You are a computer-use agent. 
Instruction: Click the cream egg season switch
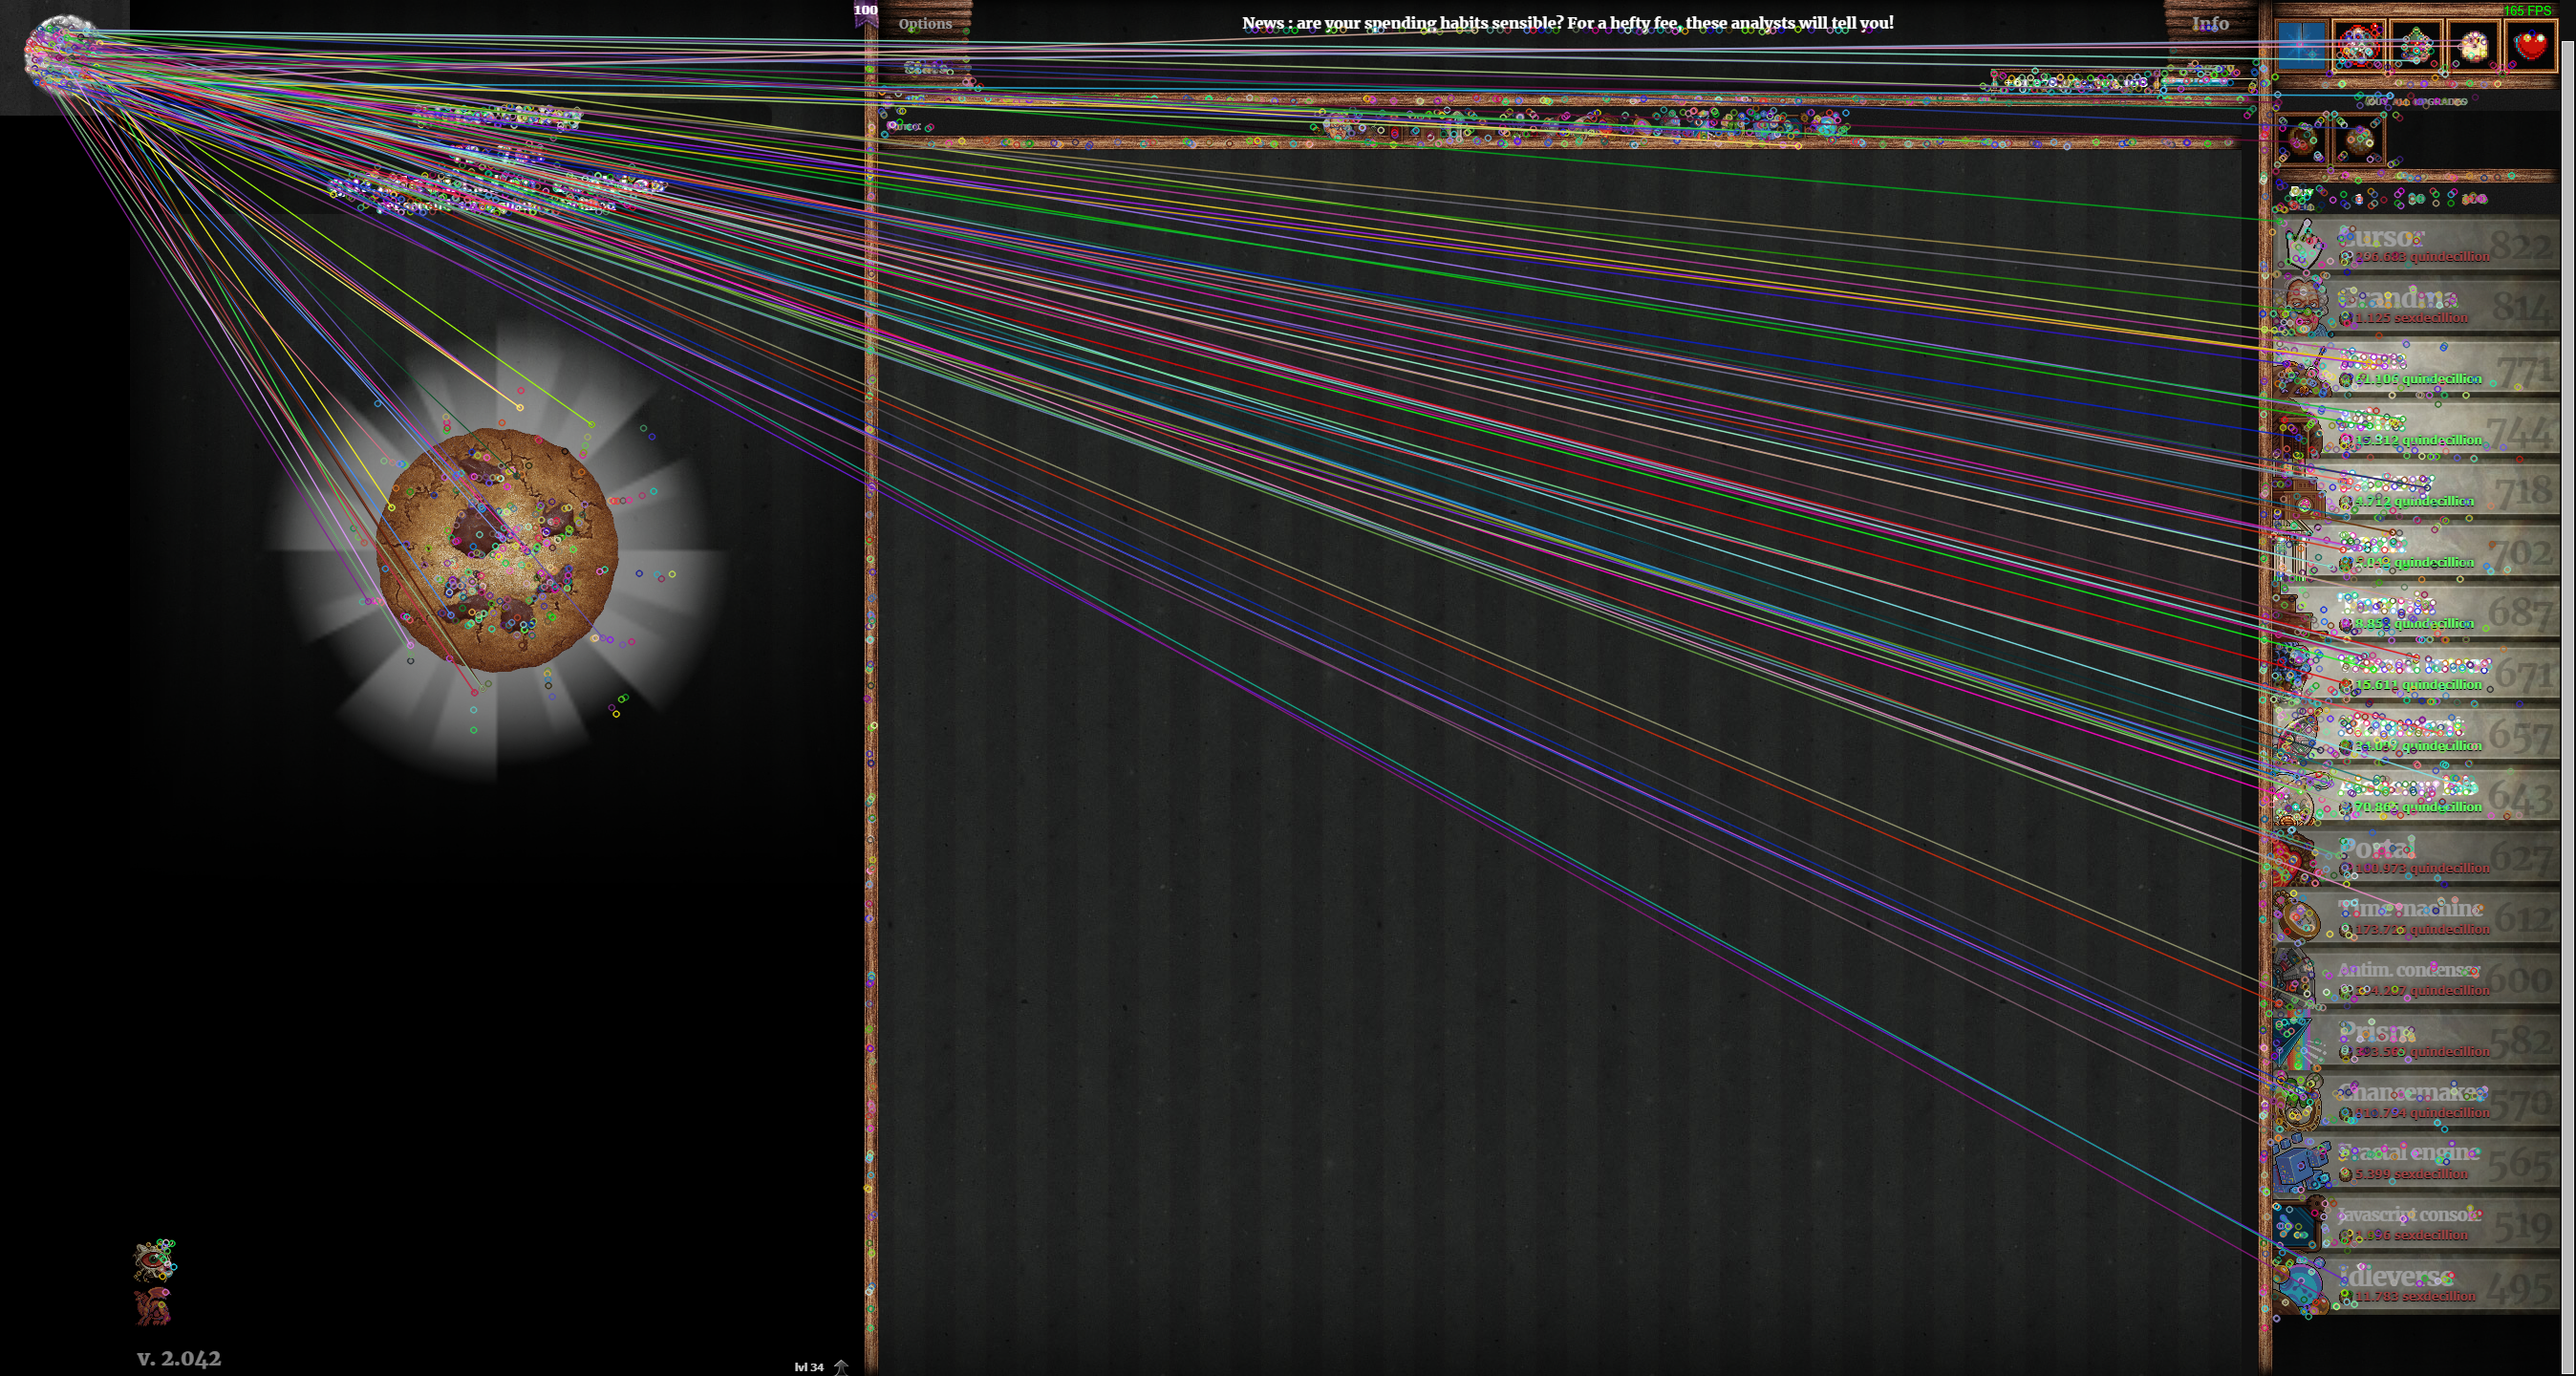2473,47
